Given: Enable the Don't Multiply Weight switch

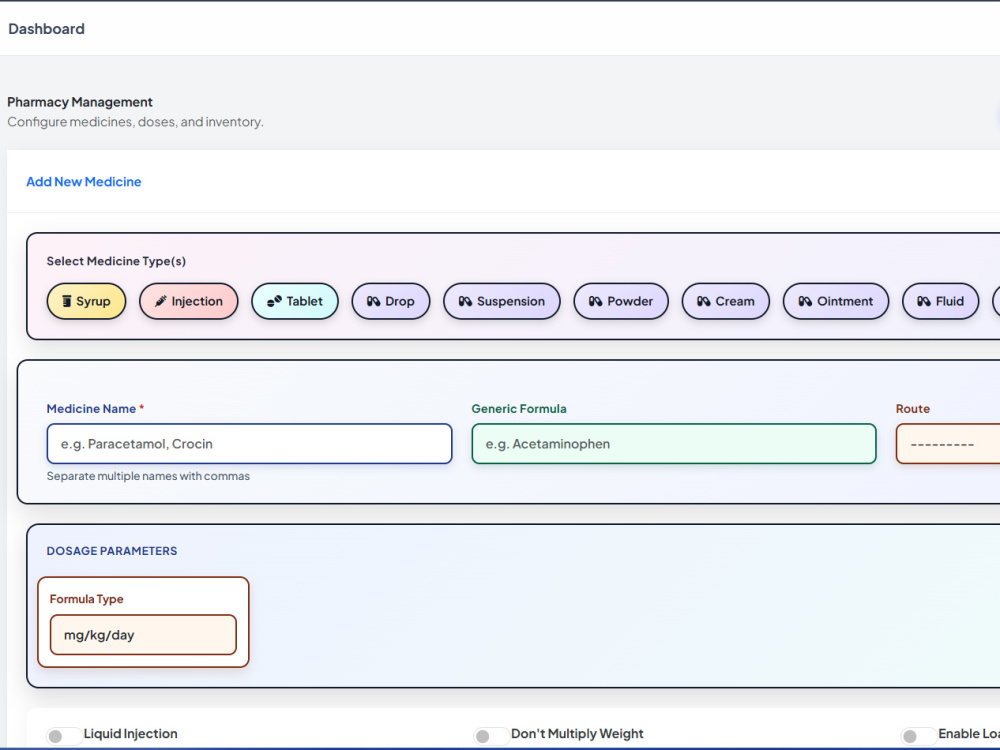Looking at the screenshot, I should 490,736.
